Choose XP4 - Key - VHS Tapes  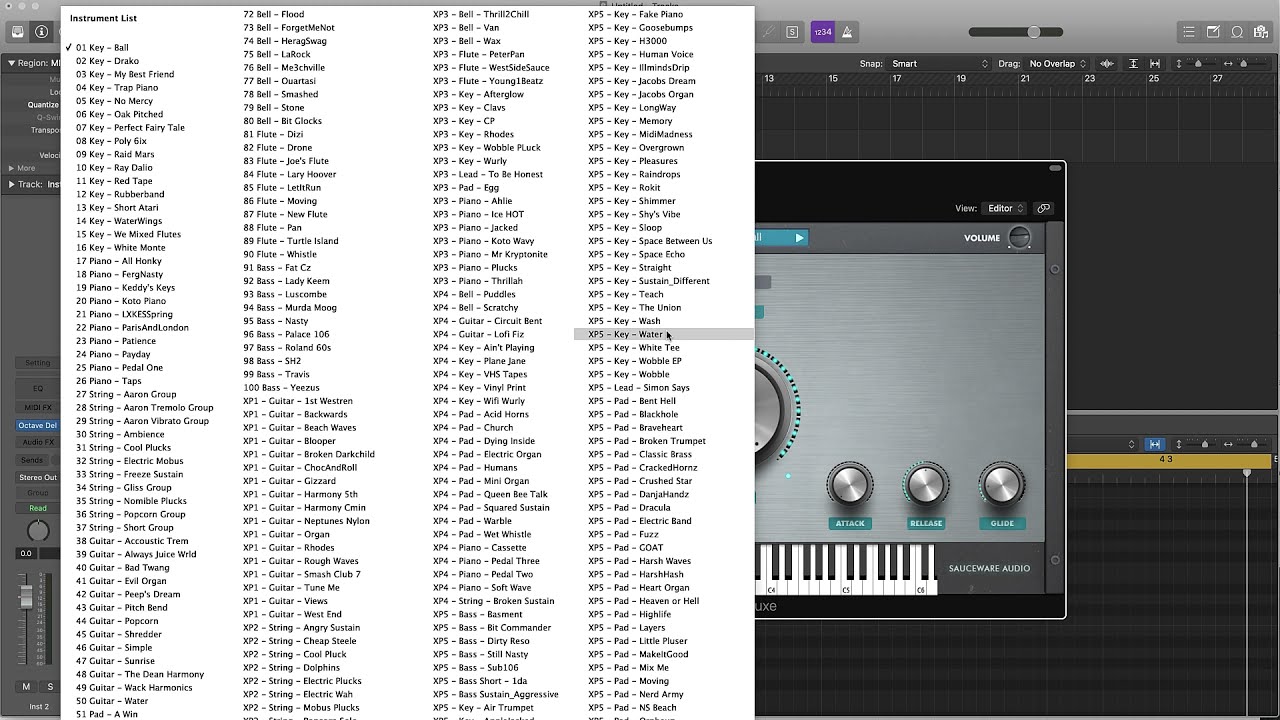(480, 374)
